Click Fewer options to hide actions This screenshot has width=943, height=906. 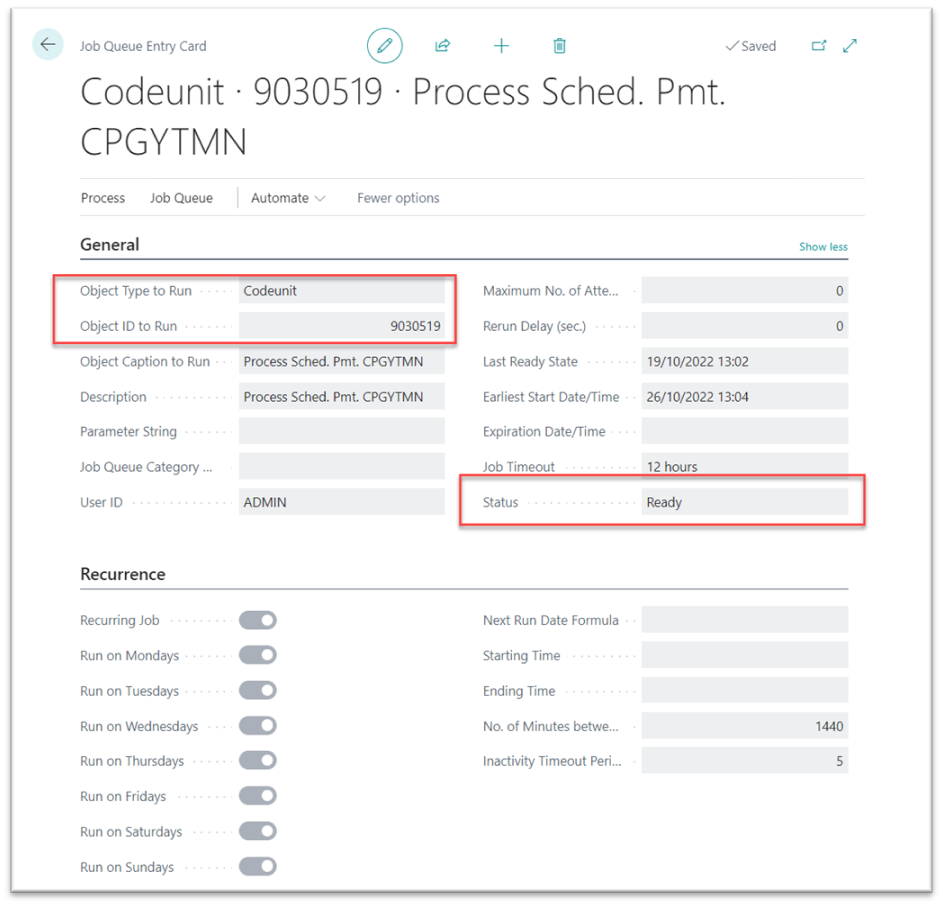397,198
